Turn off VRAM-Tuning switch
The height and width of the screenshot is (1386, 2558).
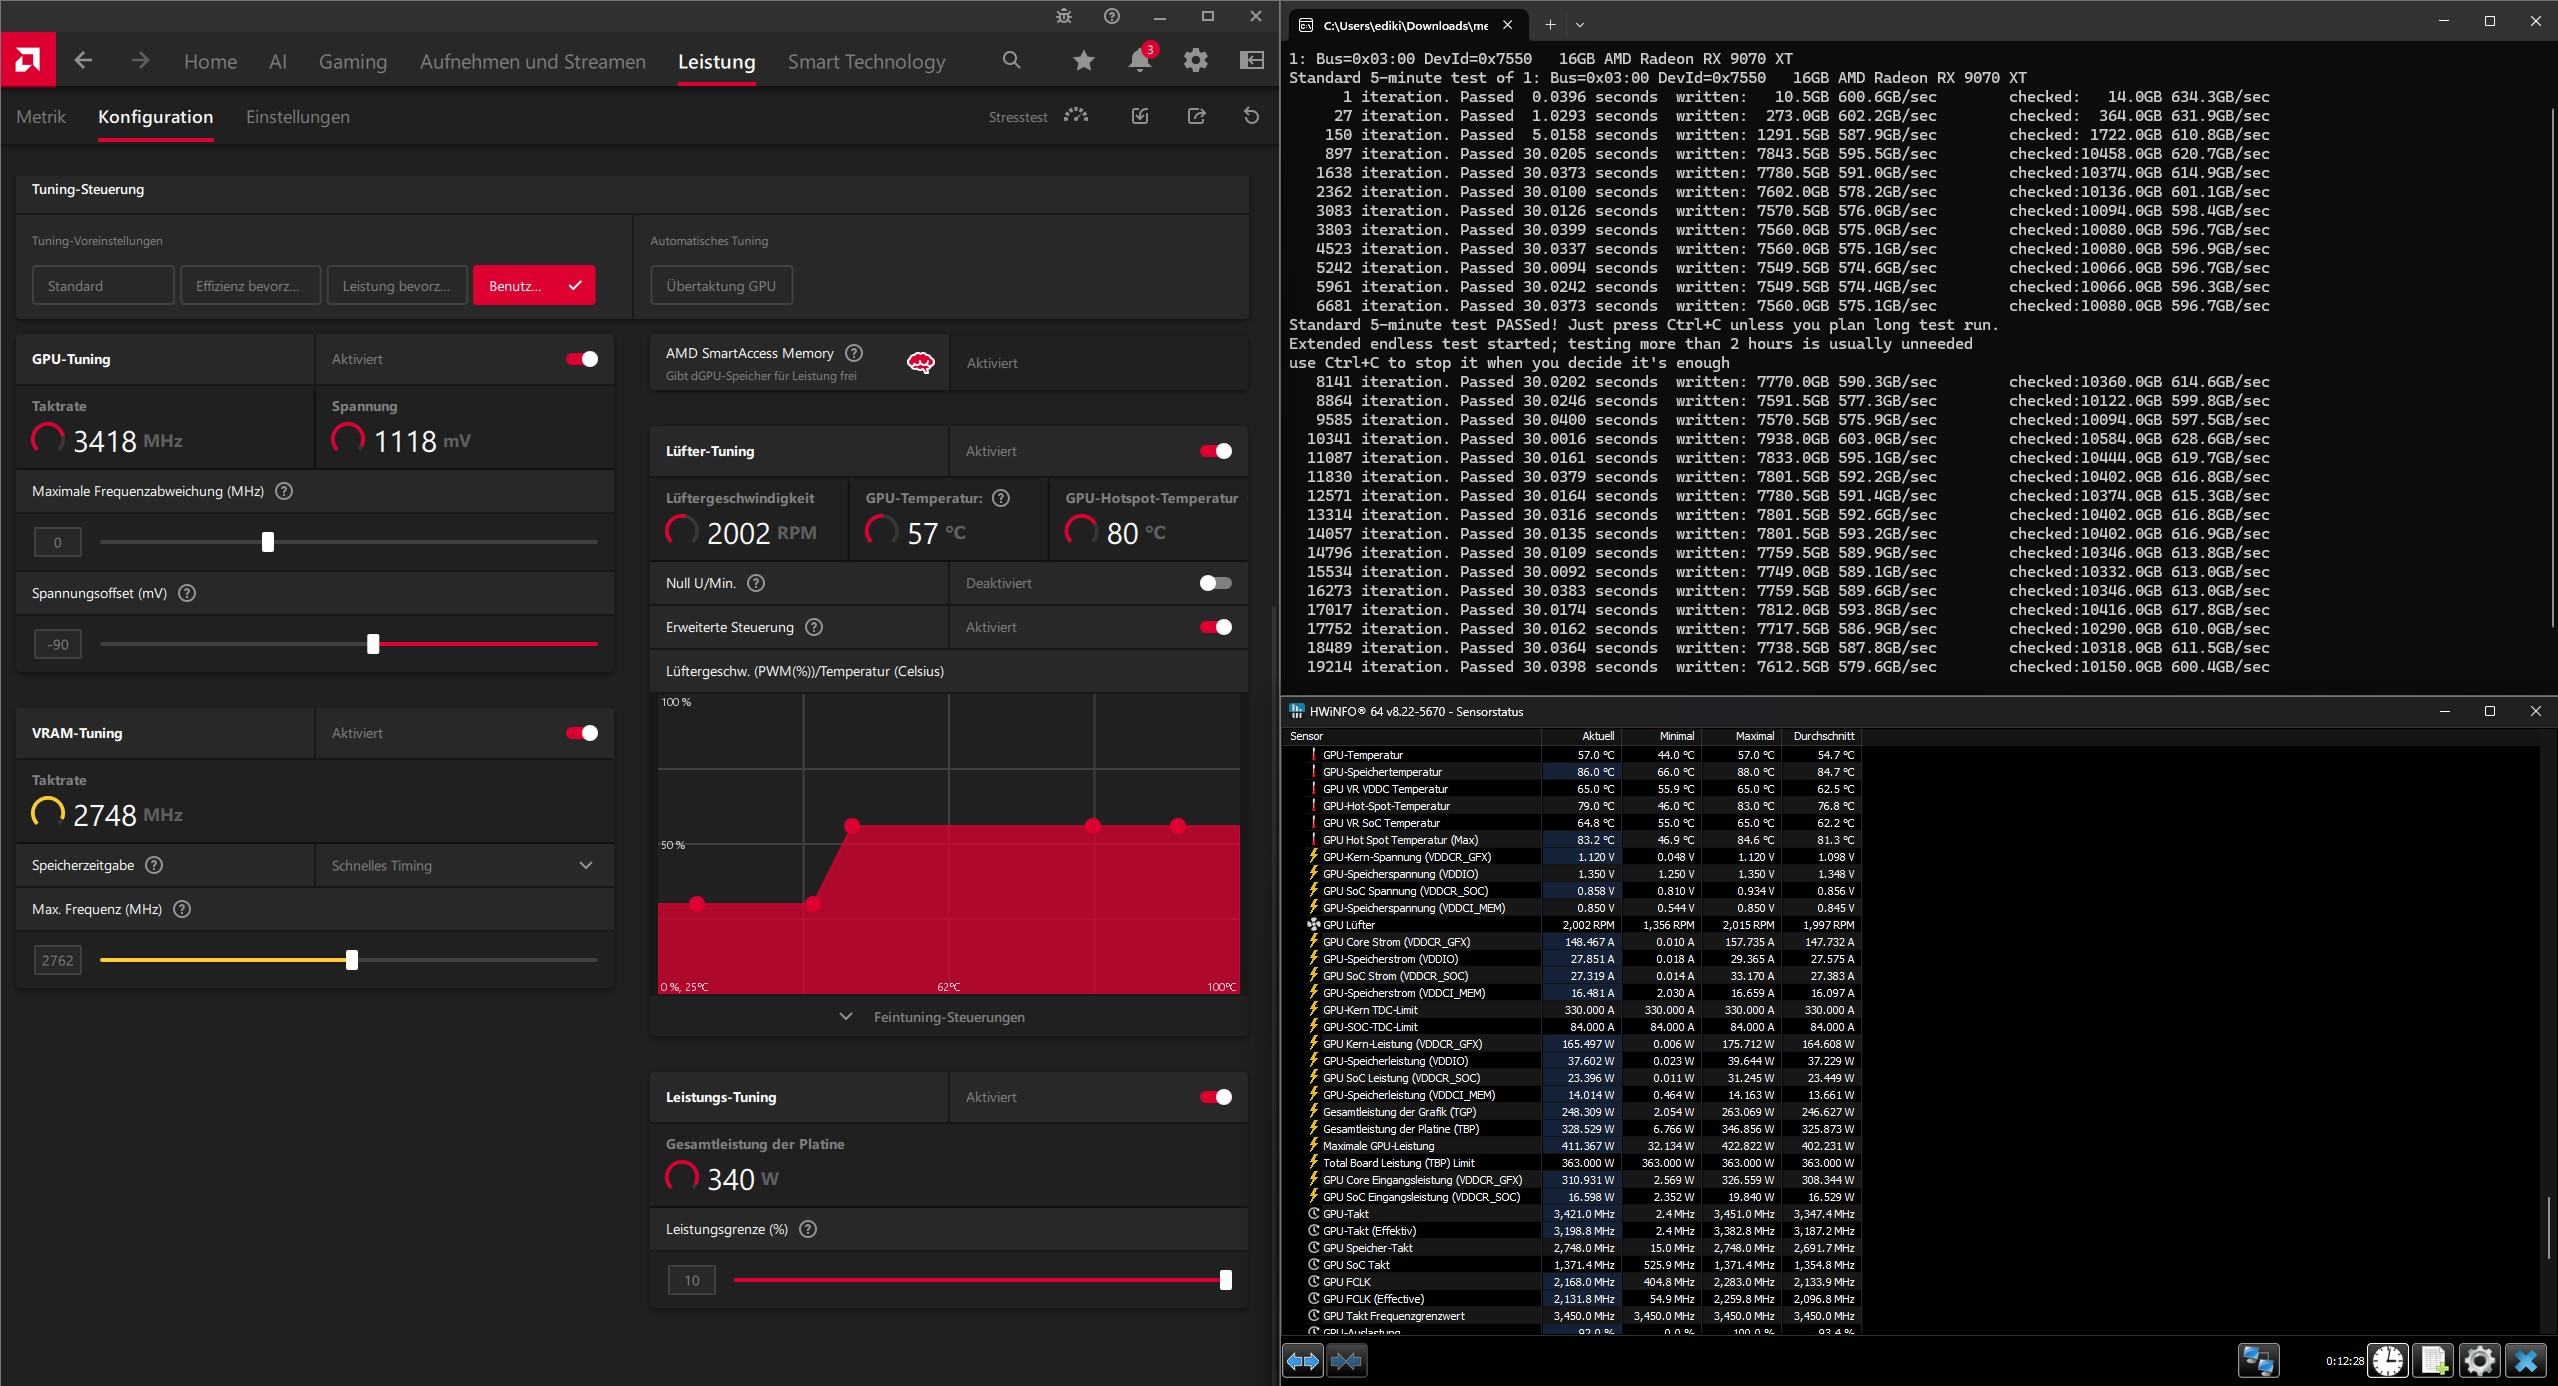(582, 733)
